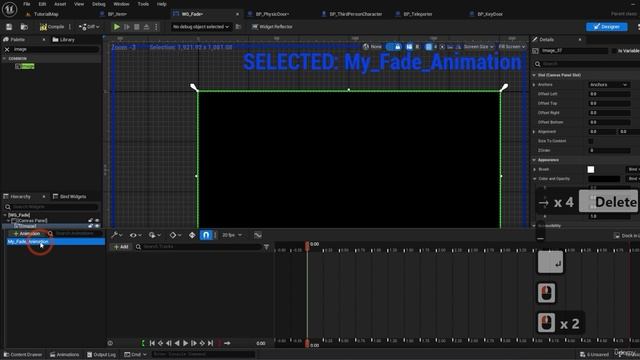Select the Image widget in the palette
Viewport: 640px width, 360px height.
click(25, 67)
